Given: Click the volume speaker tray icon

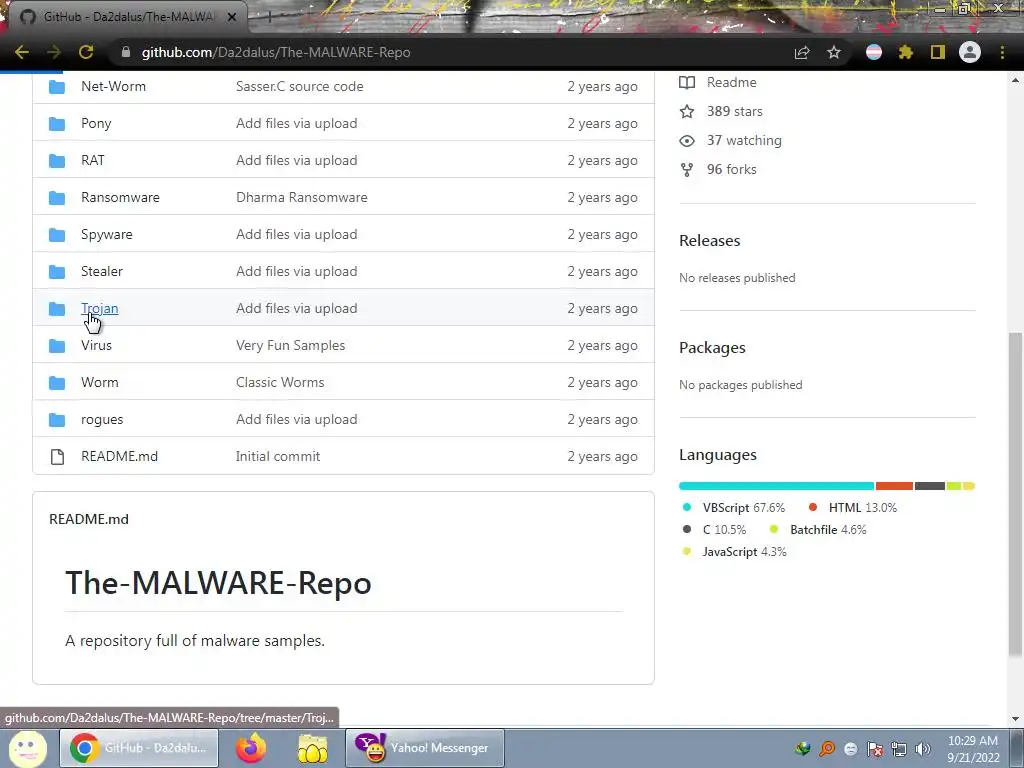Looking at the screenshot, I should tap(923, 749).
